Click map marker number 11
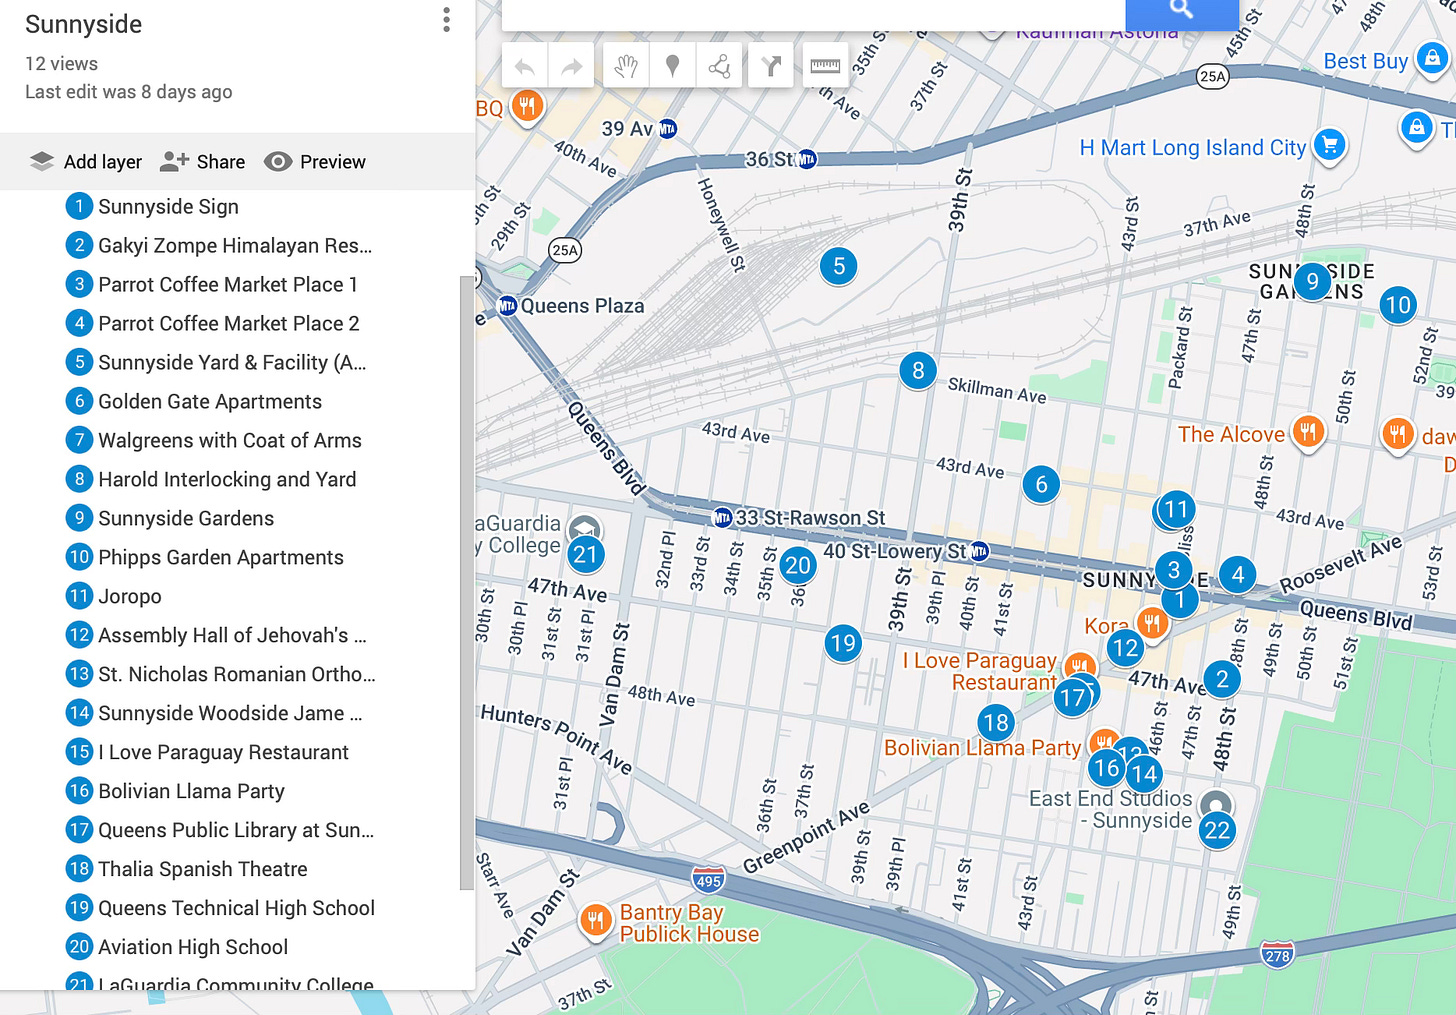Image resolution: width=1456 pixels, height=1015 pixels. pyautogui.click(x=1176, y=509)
